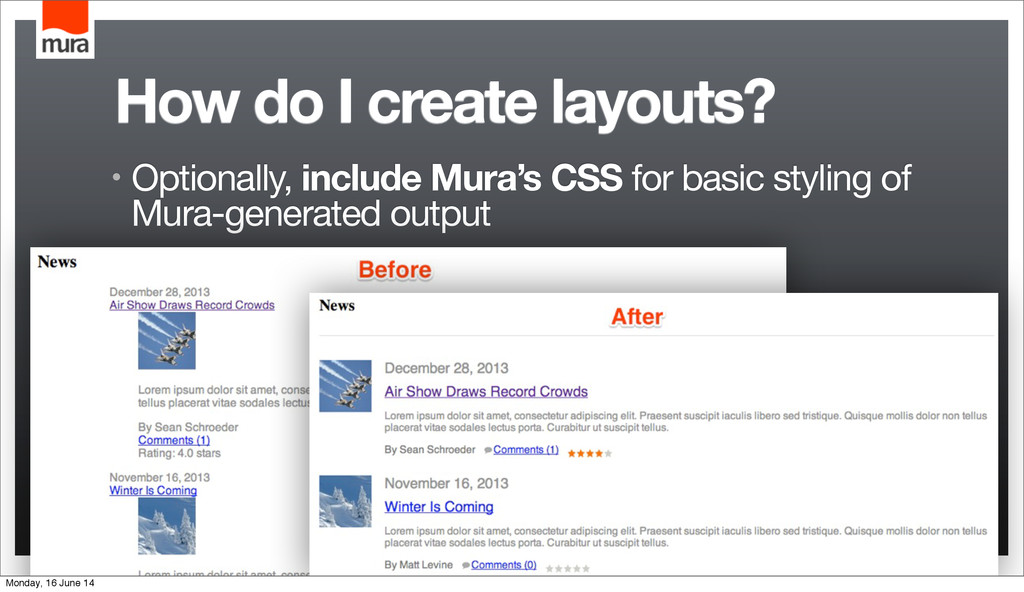Click snowy trees thumbnail in After panel
1024x592 pixels.
(x=345, y=501)
